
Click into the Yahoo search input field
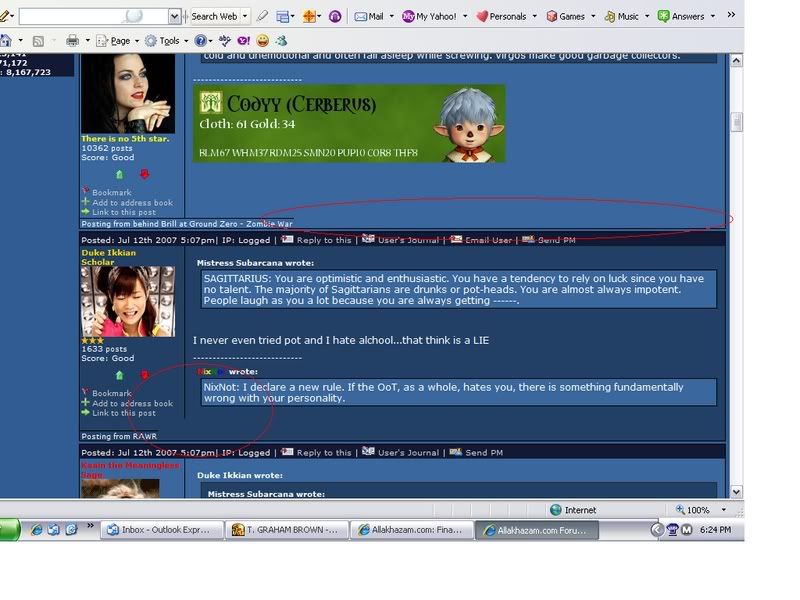coord(93,17)
